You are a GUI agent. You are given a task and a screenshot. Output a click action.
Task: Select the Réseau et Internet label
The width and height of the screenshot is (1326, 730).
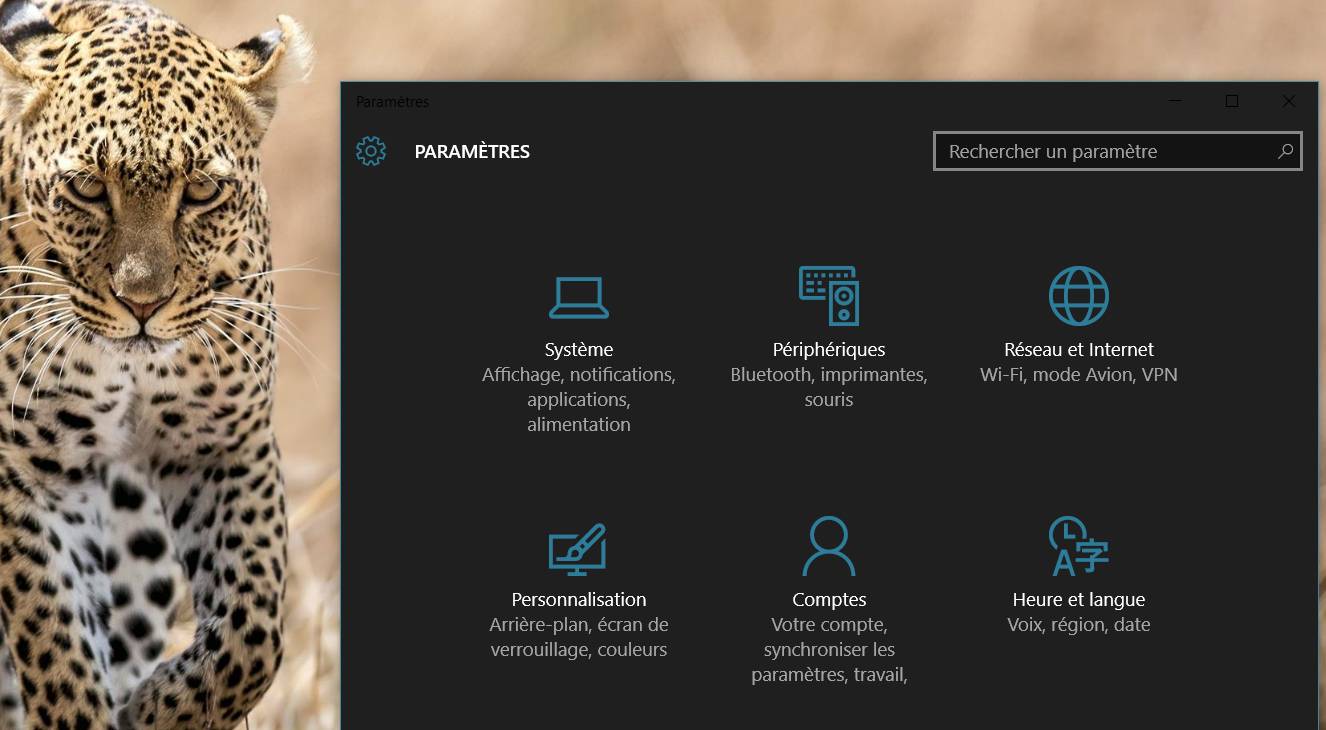[1079, 350]
